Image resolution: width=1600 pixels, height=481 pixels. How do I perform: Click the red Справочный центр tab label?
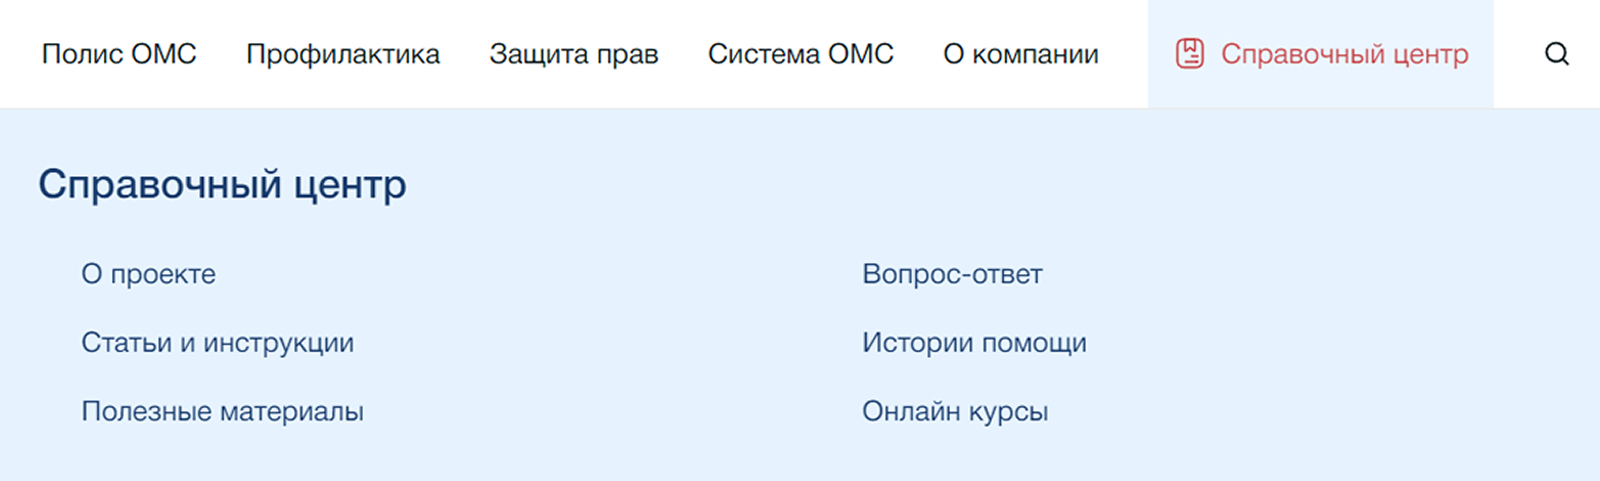tap(1344, 54)
